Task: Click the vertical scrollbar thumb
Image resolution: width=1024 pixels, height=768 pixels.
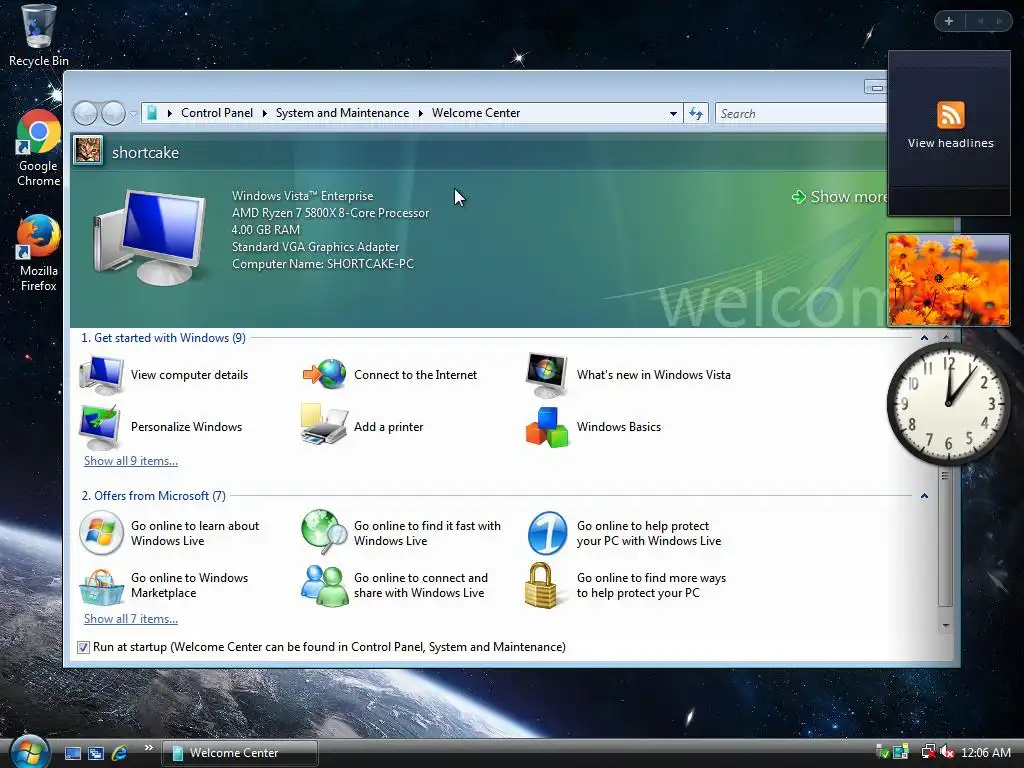Action: (x=946, y=537)
